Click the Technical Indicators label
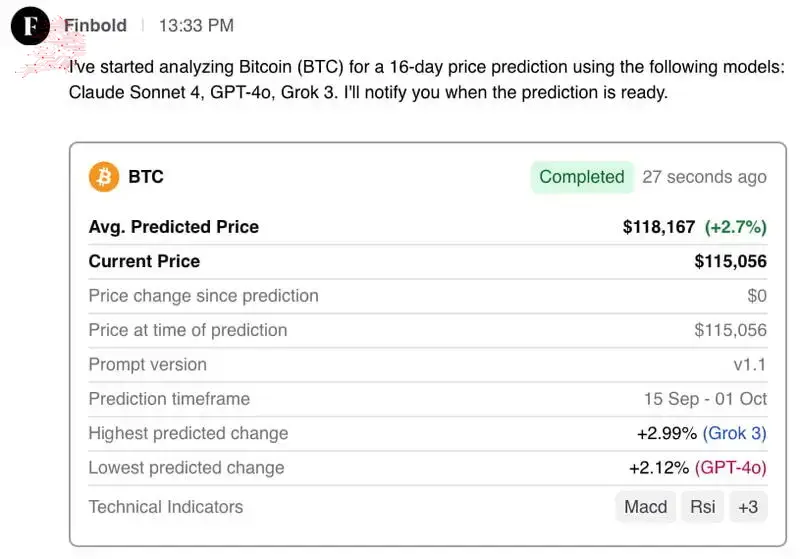Screen dimensions: 800x559 [x=166, y=507]
